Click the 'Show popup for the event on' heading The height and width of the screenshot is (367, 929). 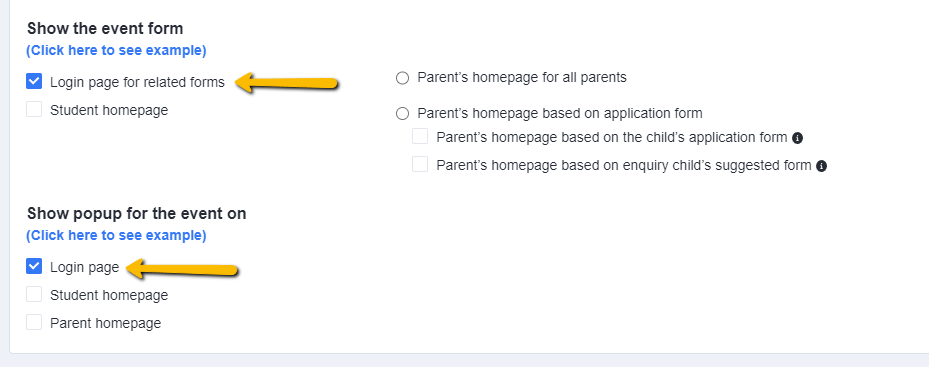coord(137,213)
